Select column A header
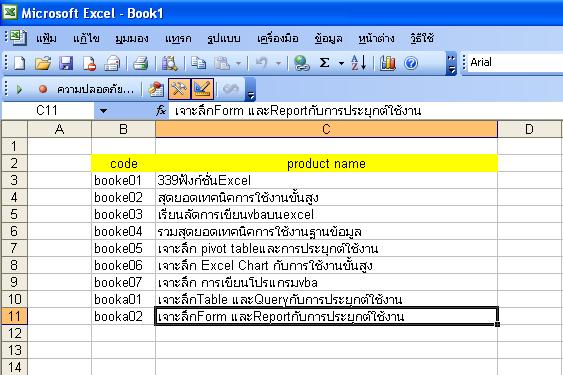The height and width of the screenshot is (375, 563). pyautogui.click(x=60, y=129)
